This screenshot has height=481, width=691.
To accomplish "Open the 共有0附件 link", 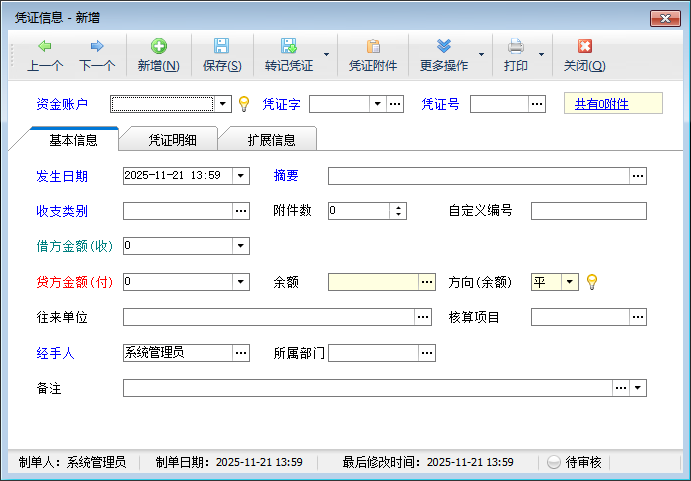I will tap(602, 104).
